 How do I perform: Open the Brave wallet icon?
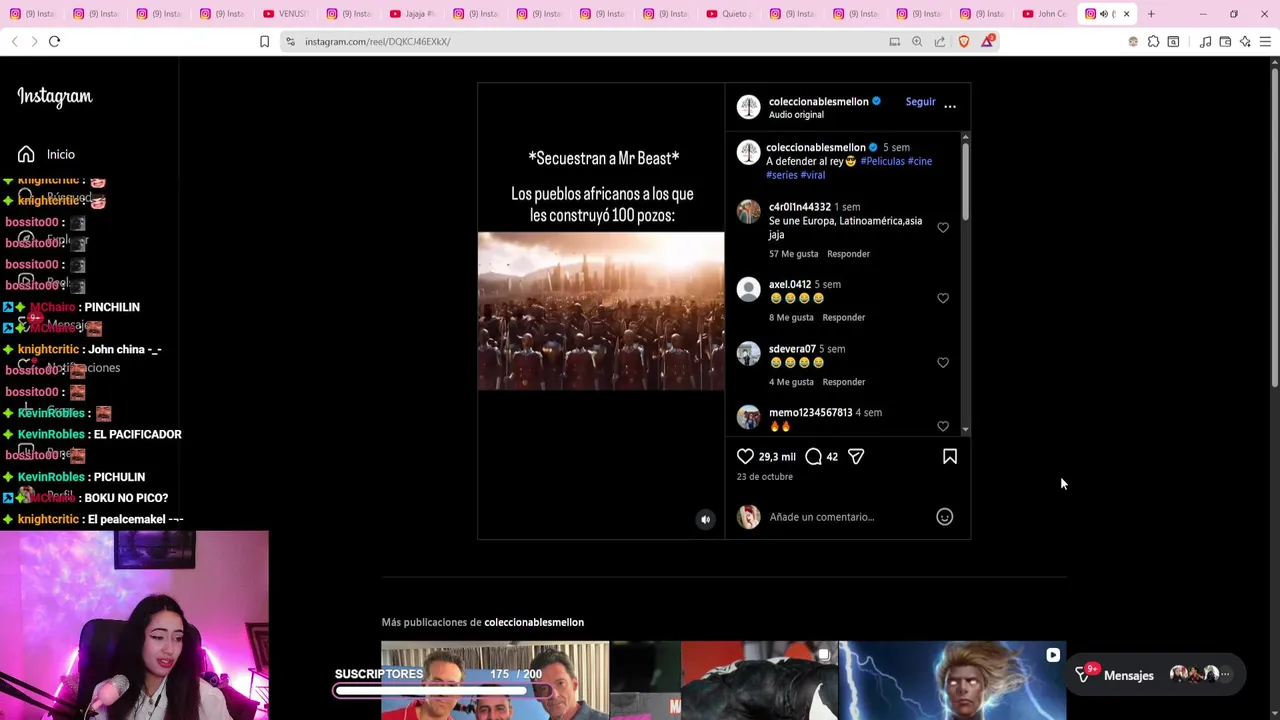[1225, 41]
